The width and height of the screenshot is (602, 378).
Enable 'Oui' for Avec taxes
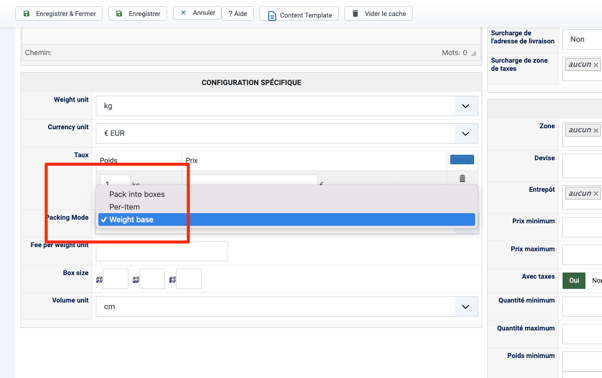pos(574,281)
